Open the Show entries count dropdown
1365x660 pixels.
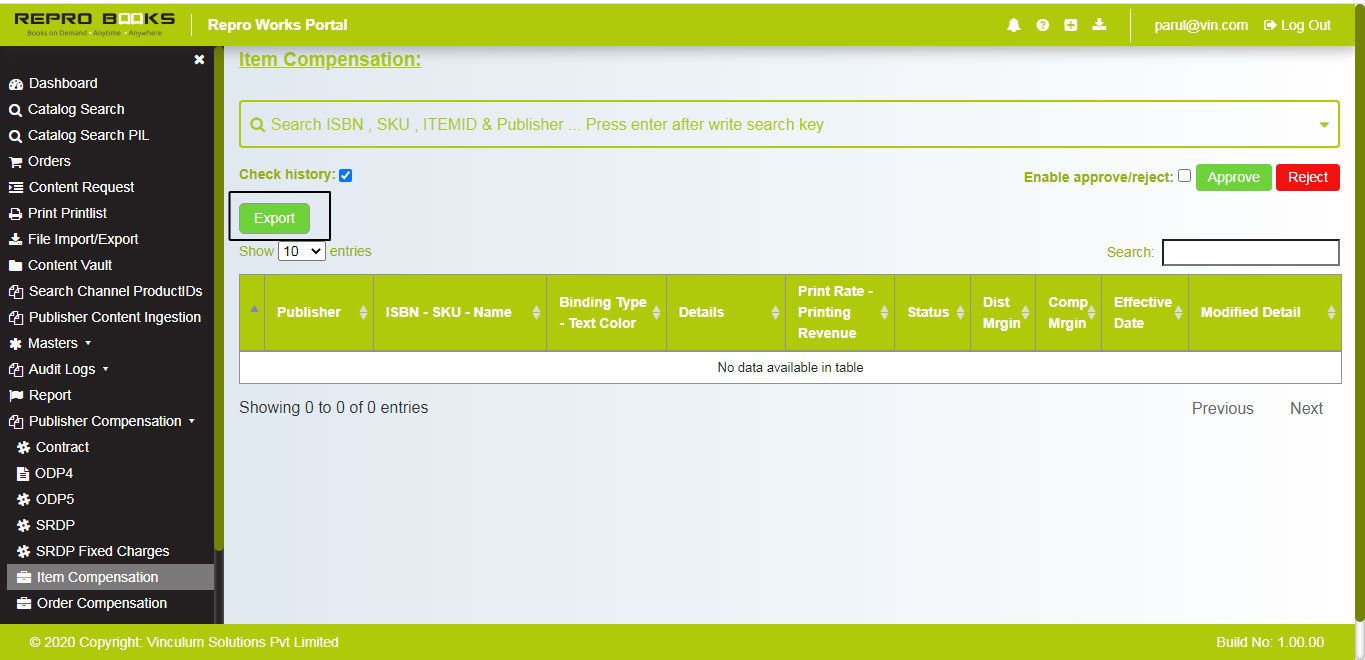coord(301,252)
